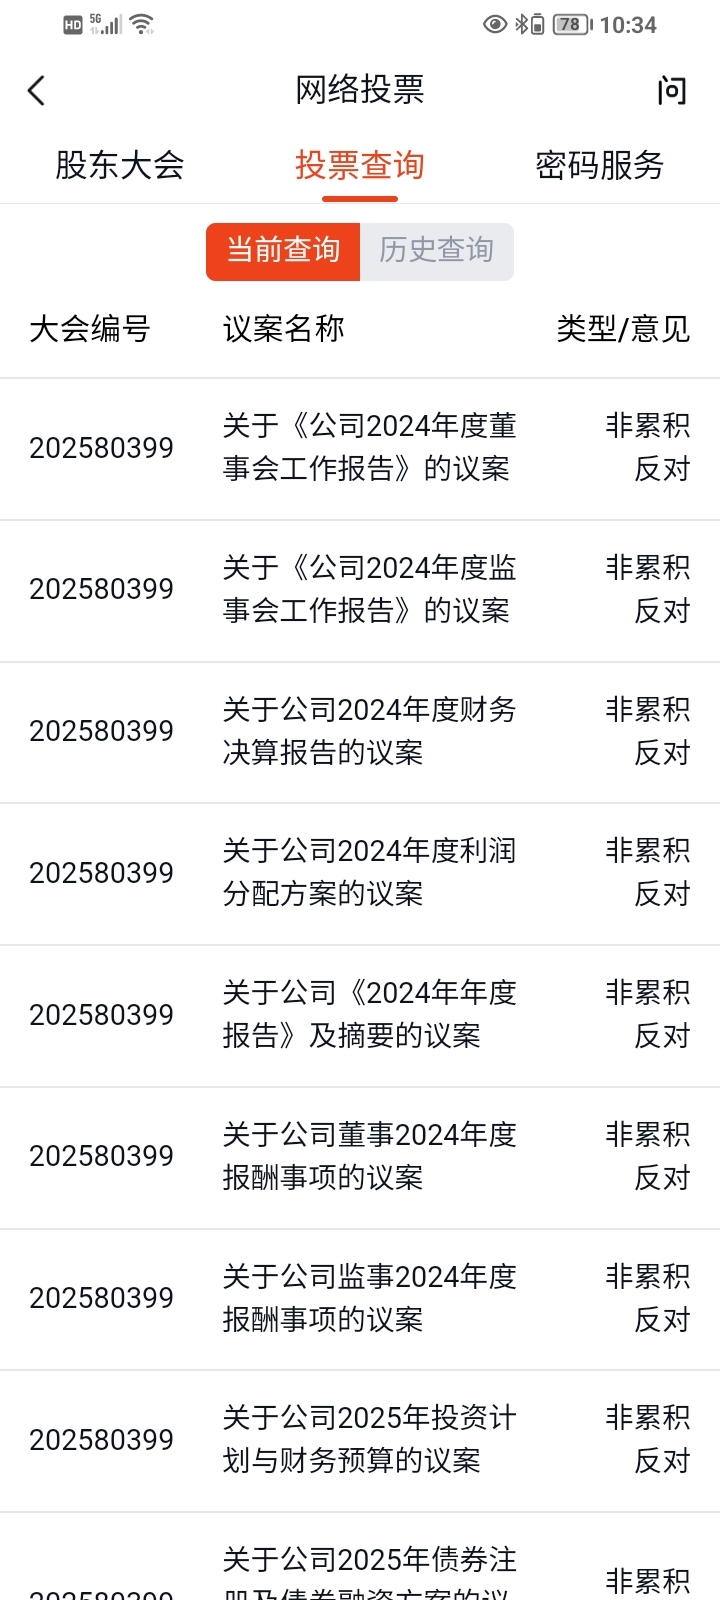The width and height of the screenshot is (720, 1600).
Task: Switch to 当前查询 toggle
Action: click(283, 251)
